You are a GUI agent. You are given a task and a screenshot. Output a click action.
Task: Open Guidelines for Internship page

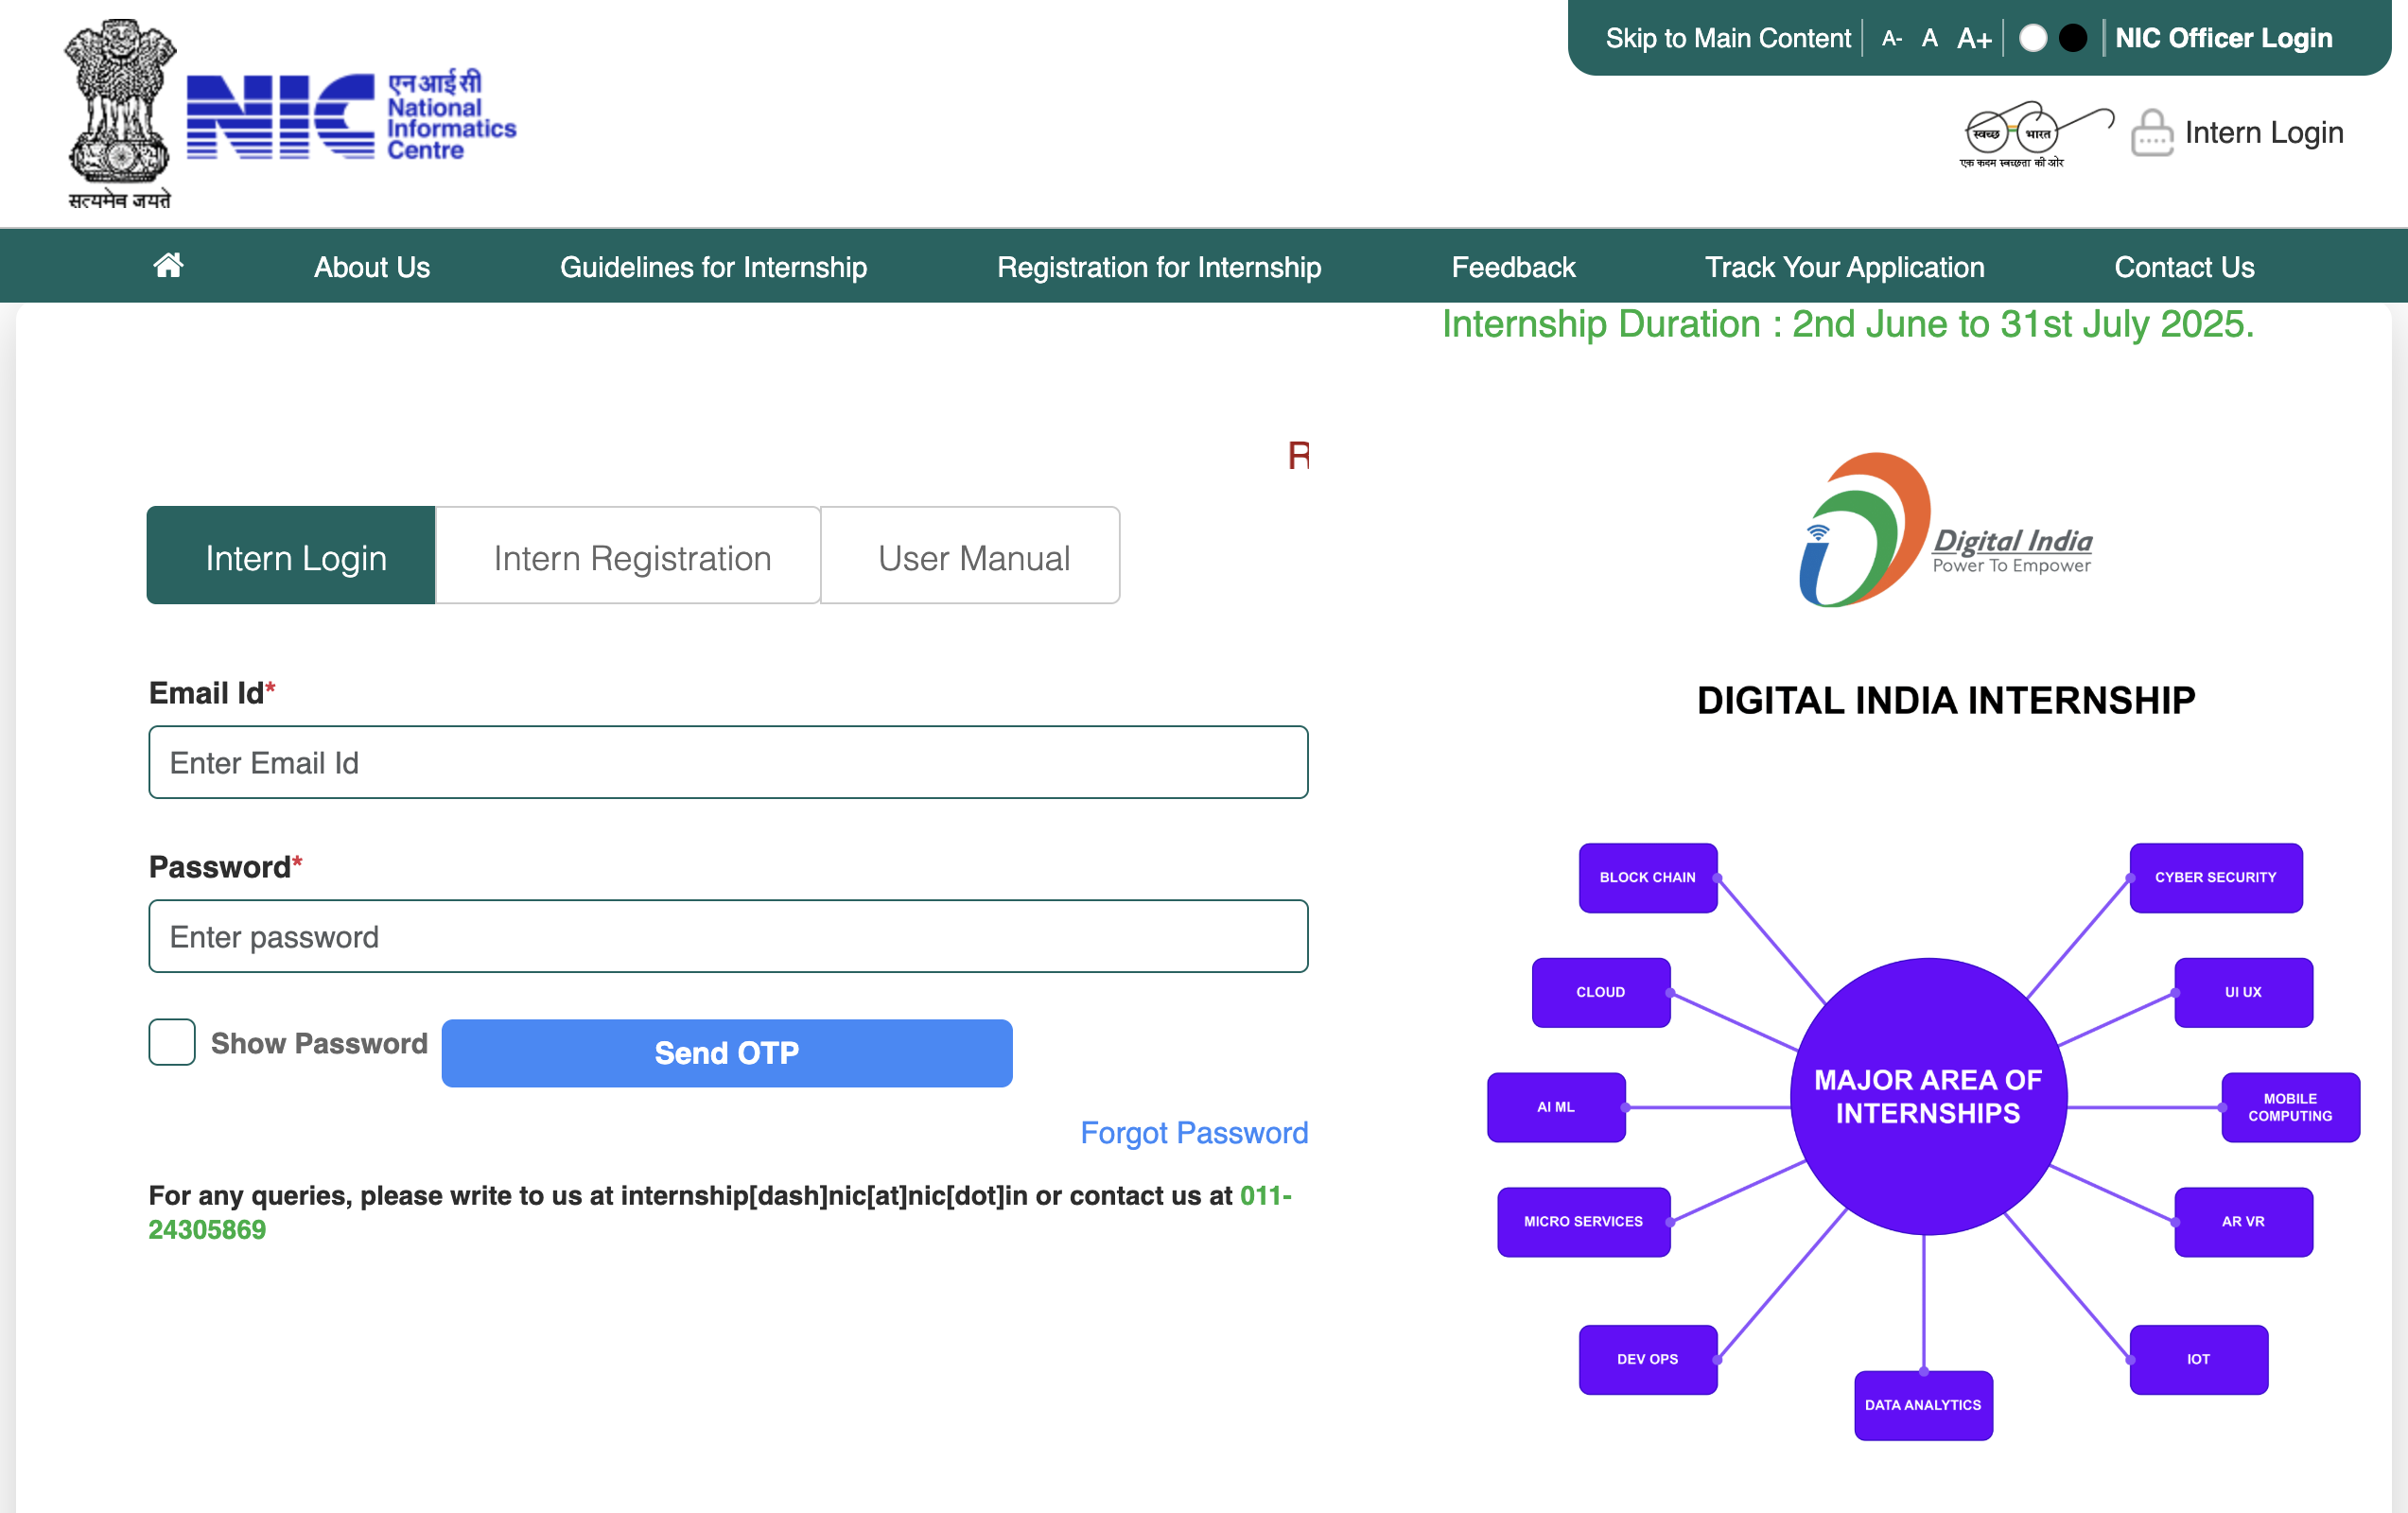713,267
